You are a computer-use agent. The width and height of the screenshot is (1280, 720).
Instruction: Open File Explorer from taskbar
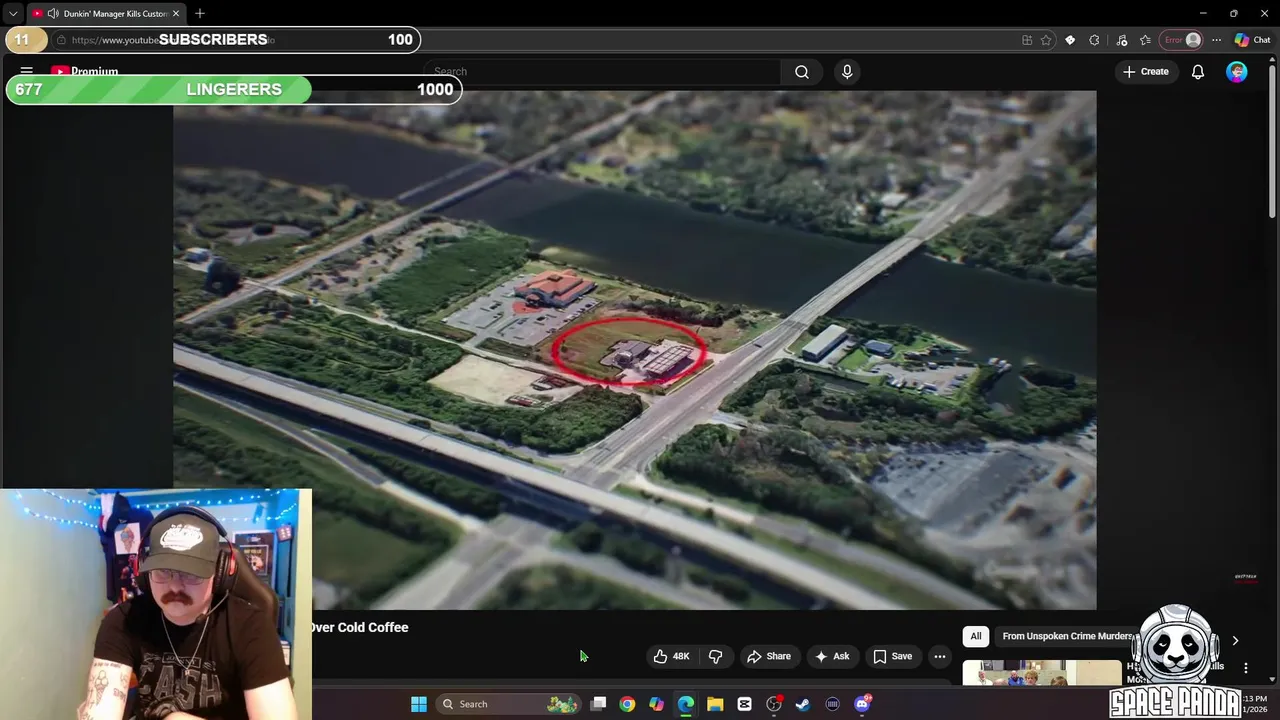click(x=715, y=704)
